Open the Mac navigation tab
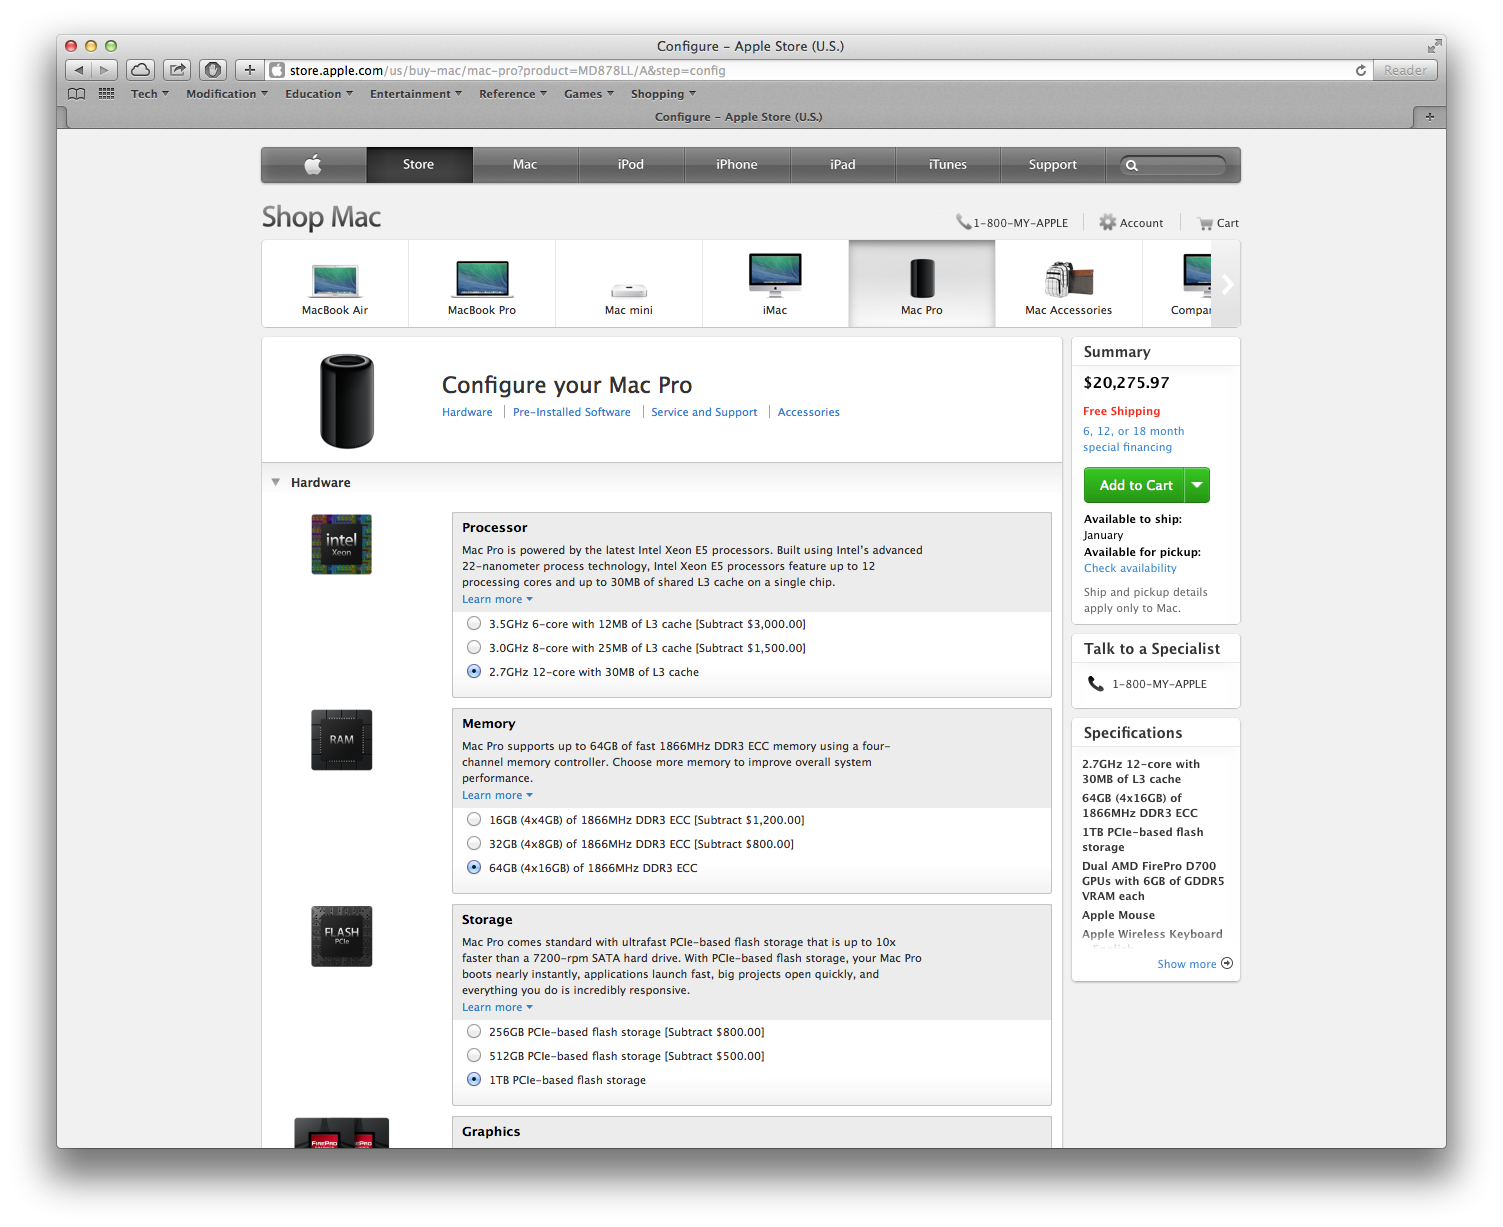The height and width of the screenshot is (1227, 1503). pos(525,165)
